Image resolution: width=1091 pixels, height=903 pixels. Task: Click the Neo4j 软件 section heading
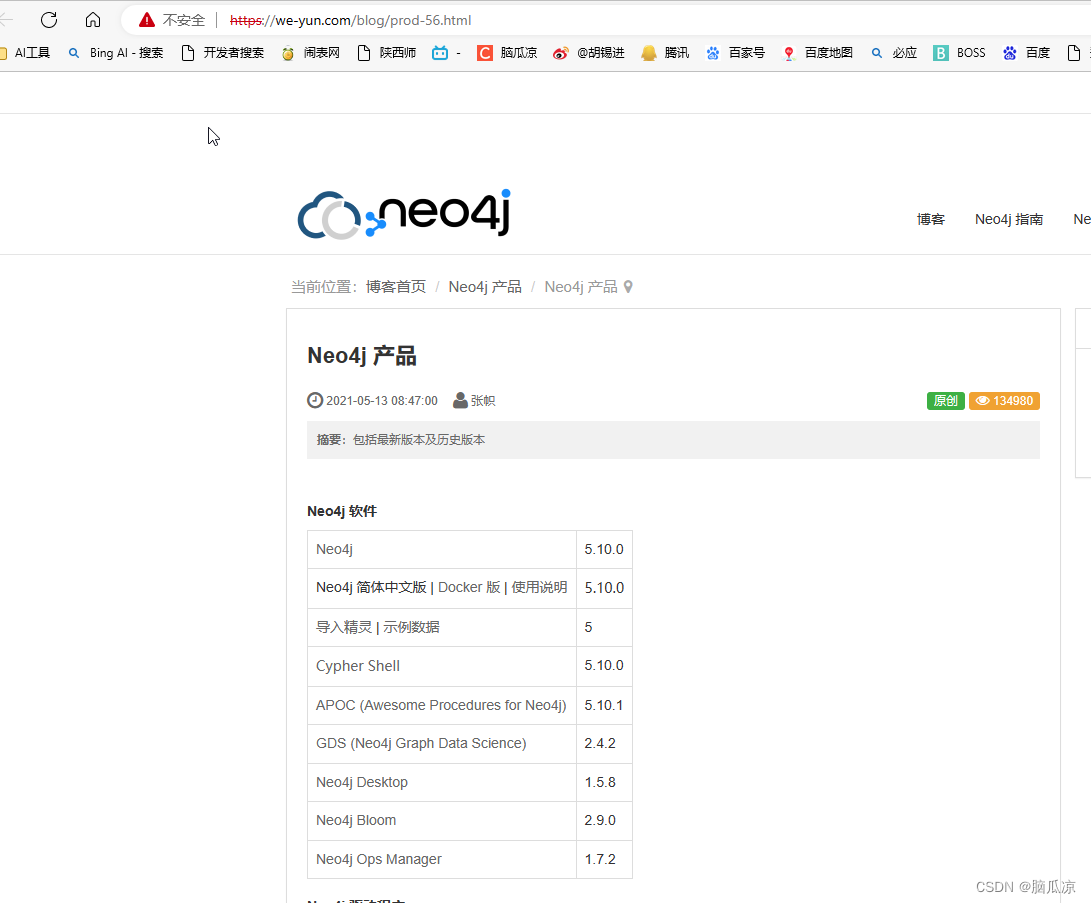pos(342,511)
